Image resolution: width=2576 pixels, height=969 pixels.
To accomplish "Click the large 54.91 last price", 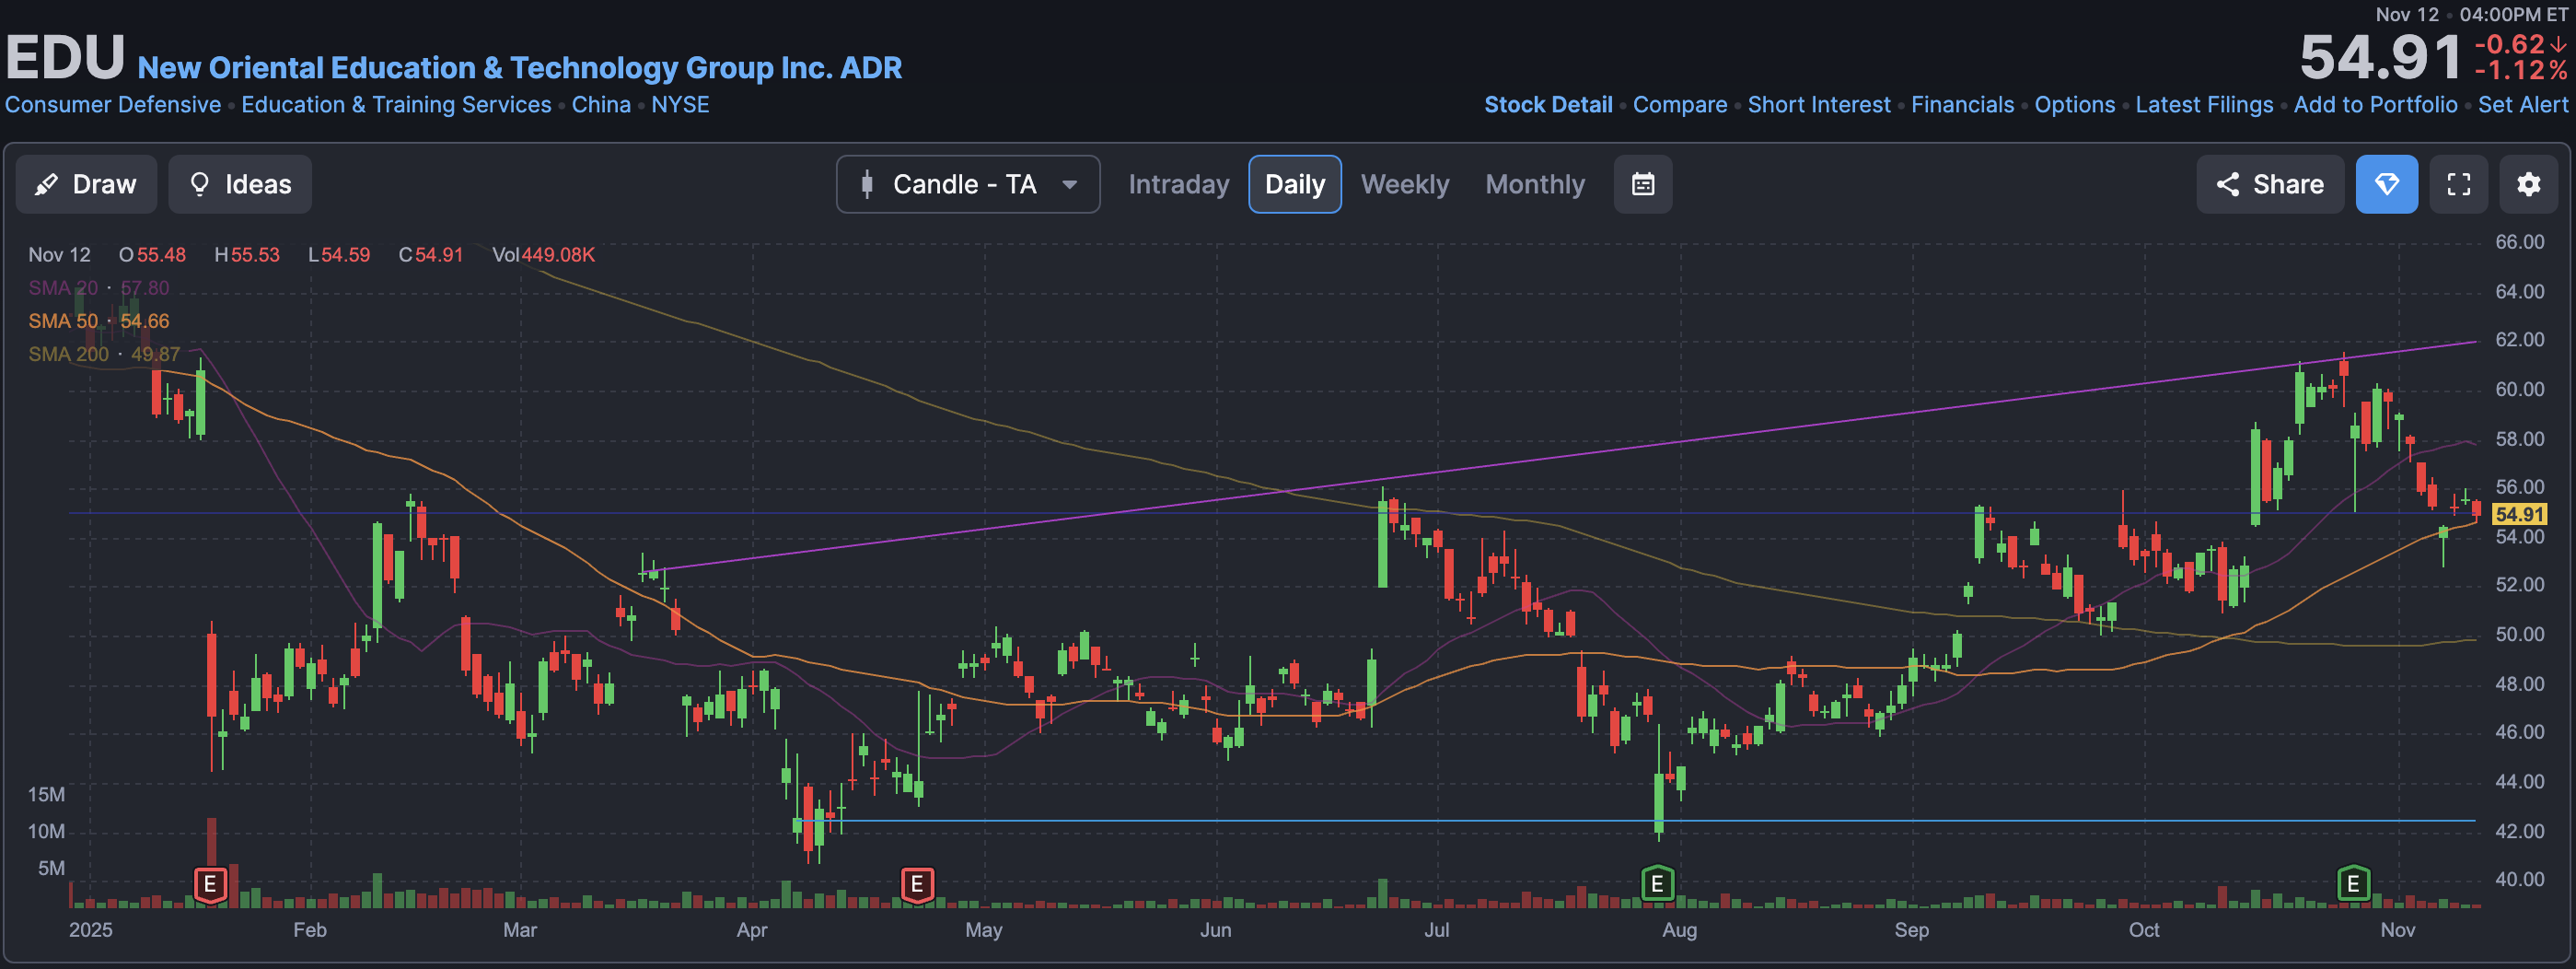I will (x=2381, y=58).
